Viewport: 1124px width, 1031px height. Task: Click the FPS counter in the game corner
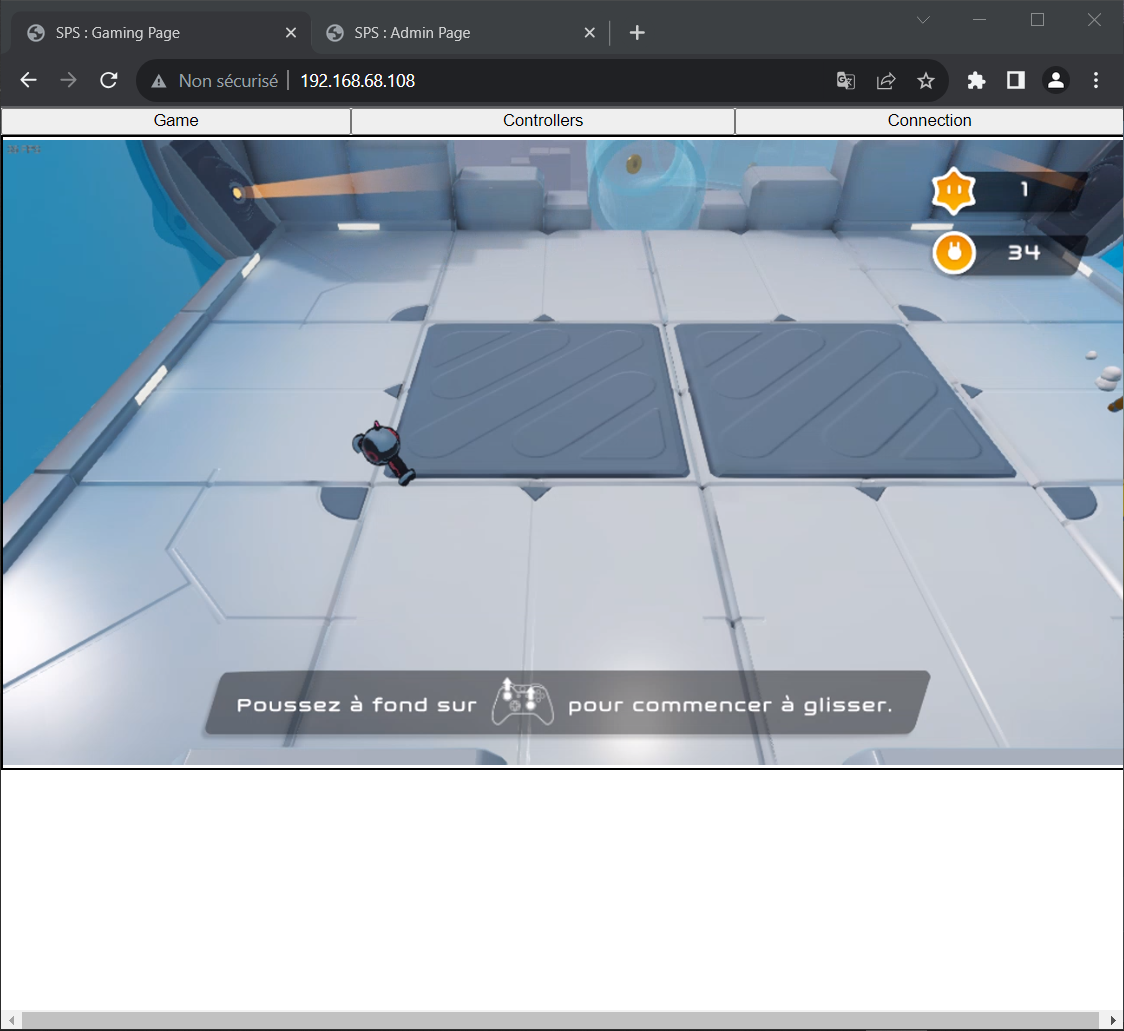pyautogui.click(x=24, y=149)
